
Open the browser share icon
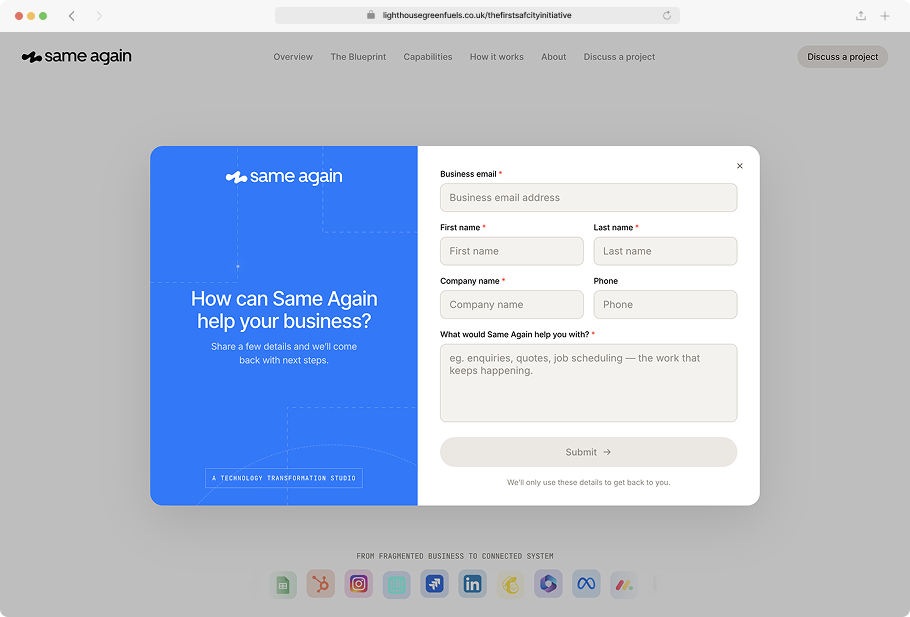(861, 16)
